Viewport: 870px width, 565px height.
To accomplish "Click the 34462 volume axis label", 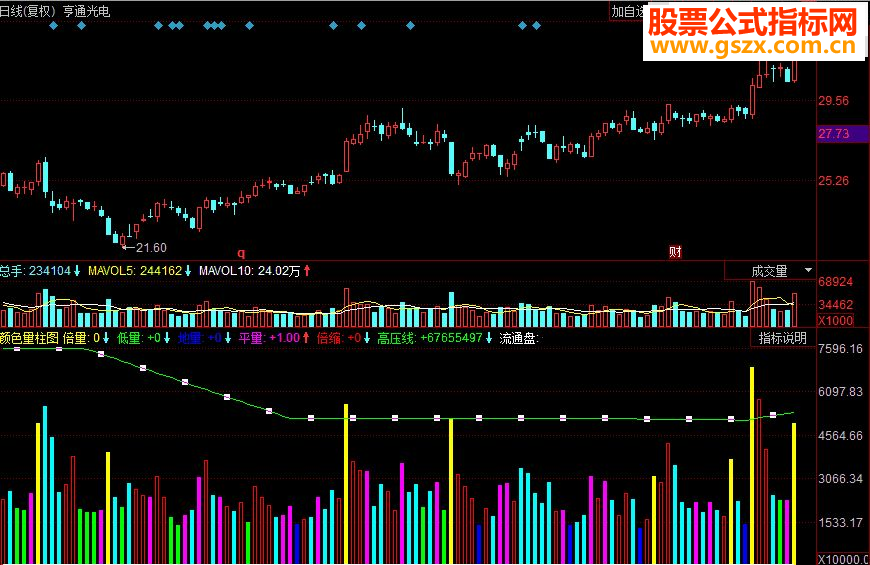I will pos(835,305).
